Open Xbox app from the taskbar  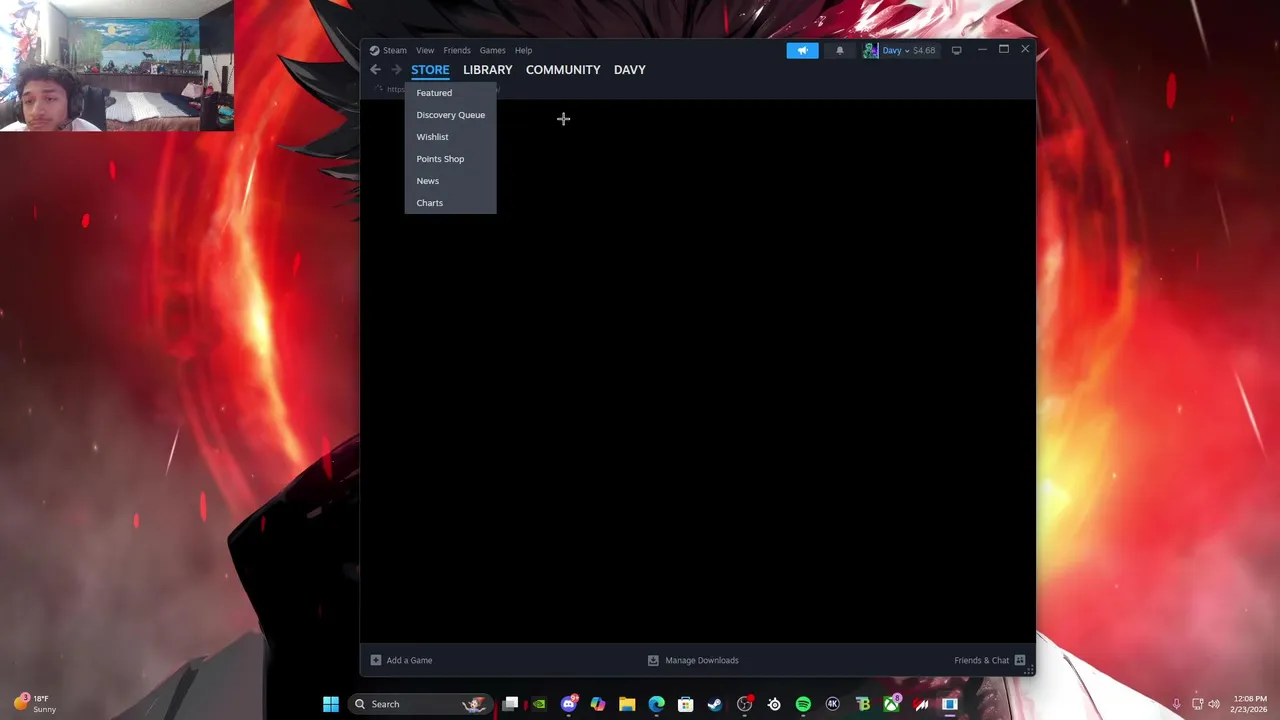(891, 704)
